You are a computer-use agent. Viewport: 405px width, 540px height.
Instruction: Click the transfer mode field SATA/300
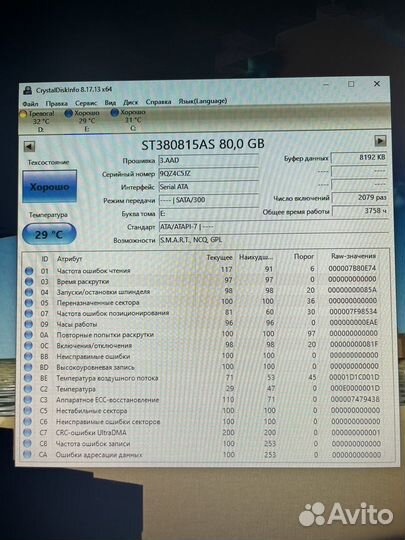pos(208,200)
